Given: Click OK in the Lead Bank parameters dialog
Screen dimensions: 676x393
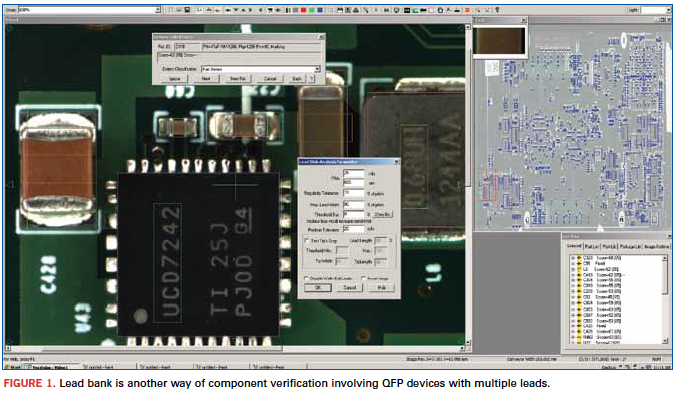Looking at the screenshot, I should pos(318,287).
